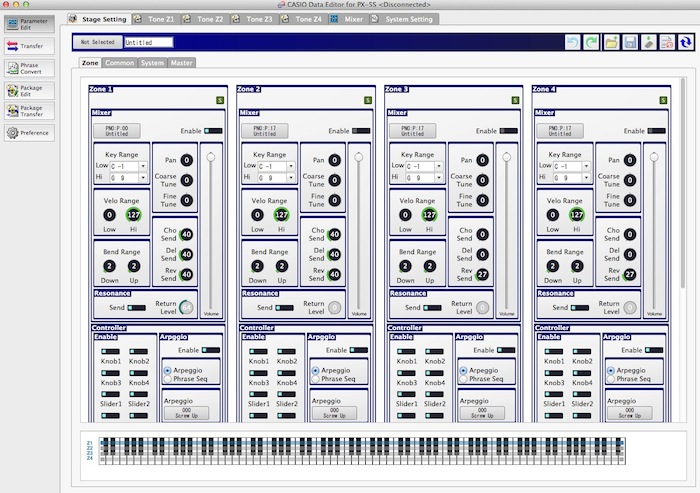700x493 pixels.
Task: Save using the floppy disk icon
Action: pyautogui.click(x=630, y=42)
